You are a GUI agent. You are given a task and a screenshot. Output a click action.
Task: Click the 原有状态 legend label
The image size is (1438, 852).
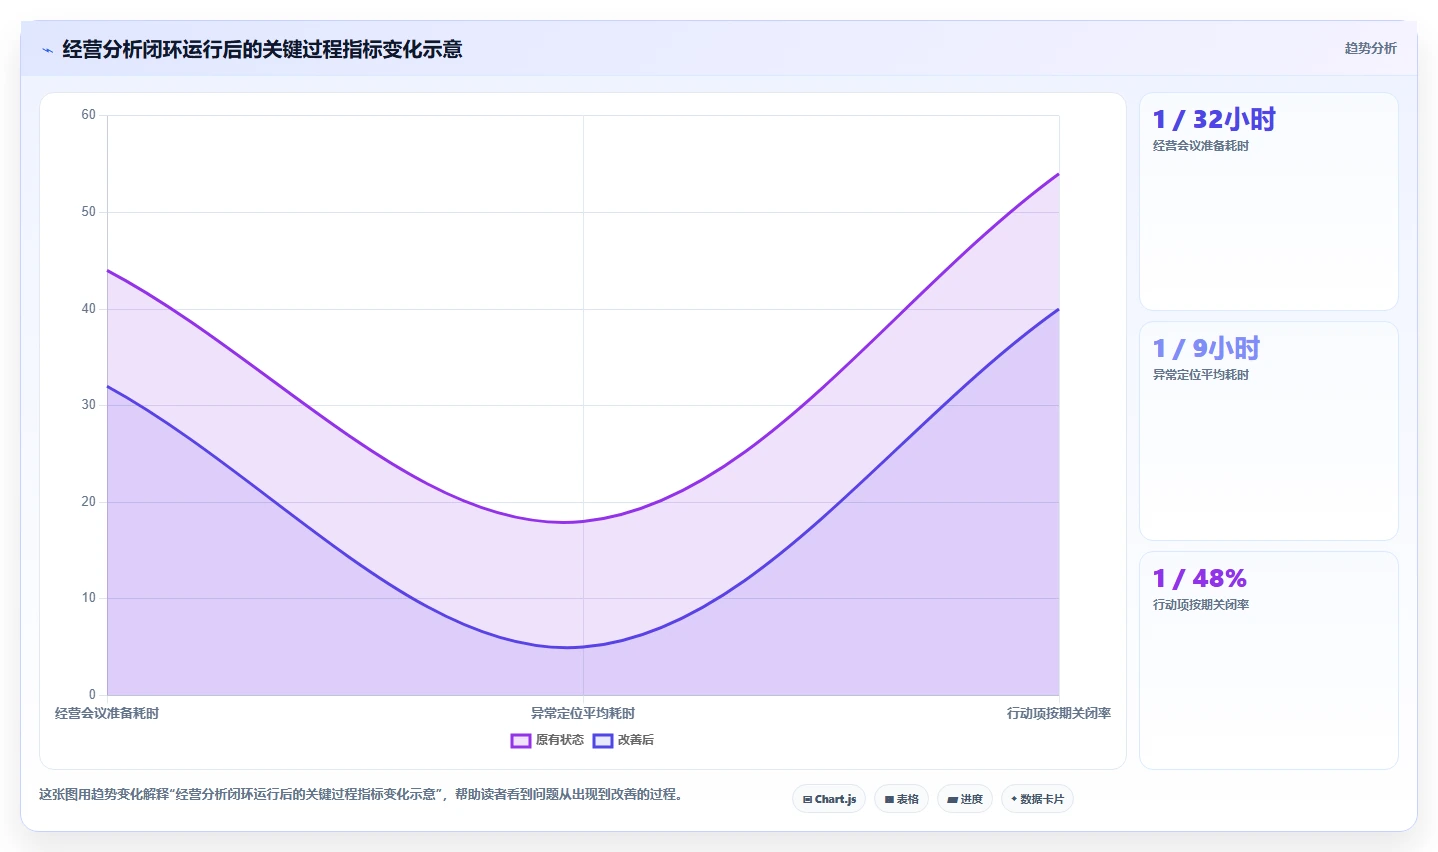(x=560, y=740)
